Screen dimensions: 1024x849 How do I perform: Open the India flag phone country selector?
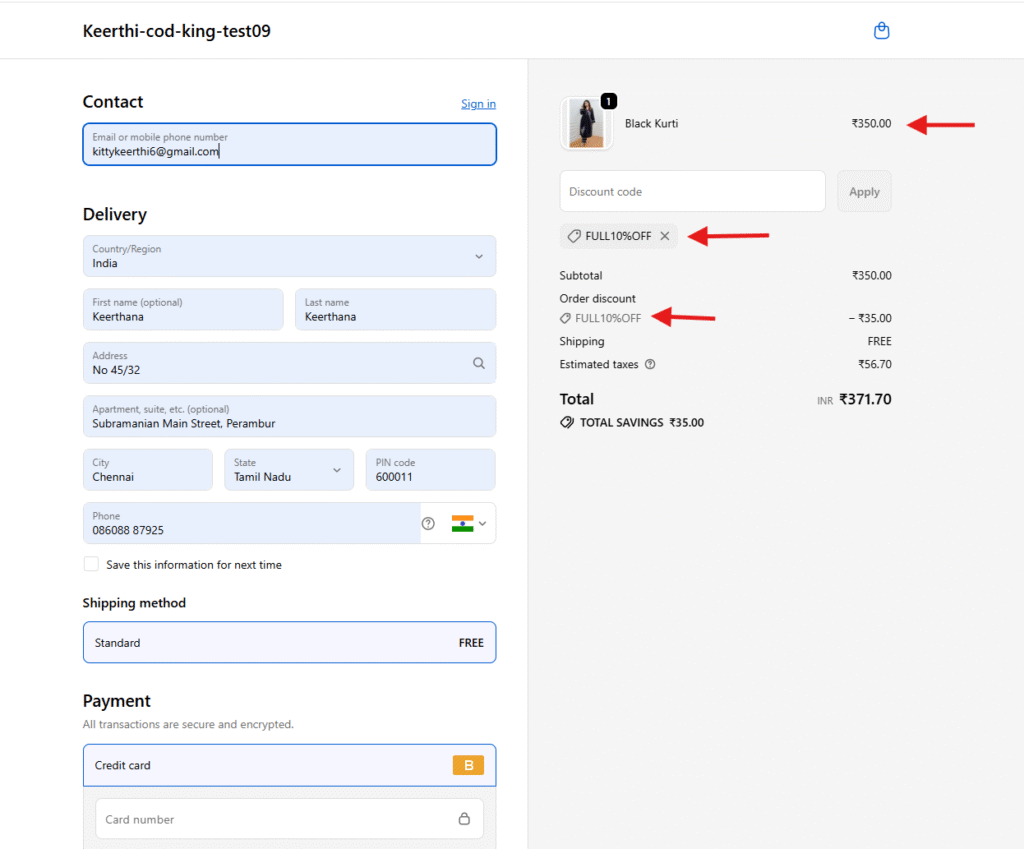tap(468, 523)
